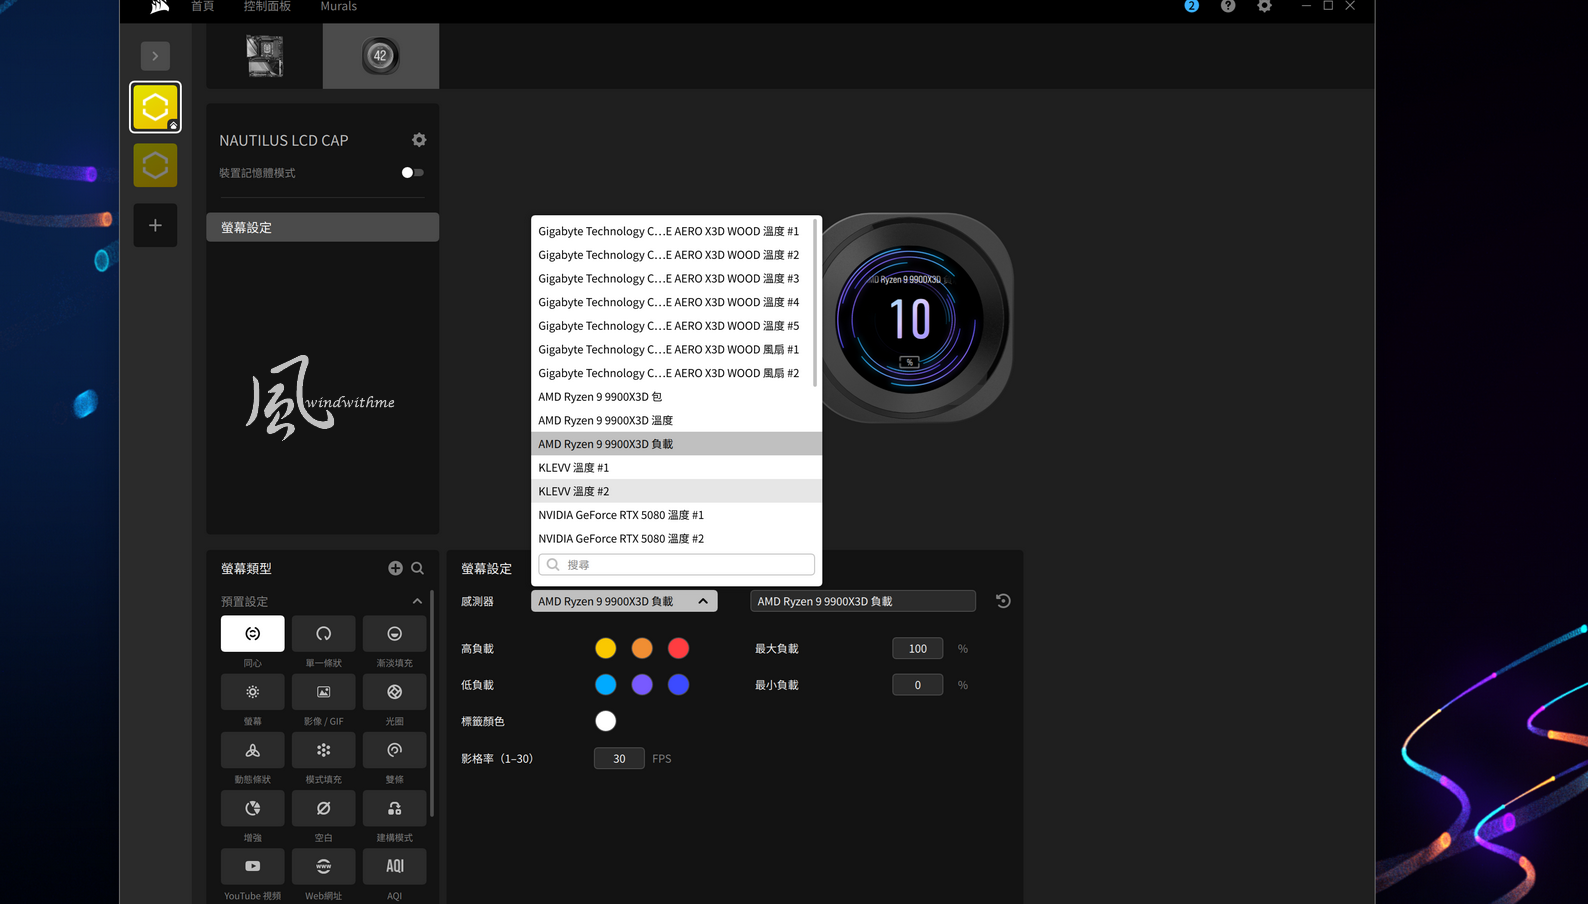Choose Gigabyte AERO X3D WOOD 溫度 #1 sensor
The height and width of the screenshot is (904, 1588).
click(675, 231)
